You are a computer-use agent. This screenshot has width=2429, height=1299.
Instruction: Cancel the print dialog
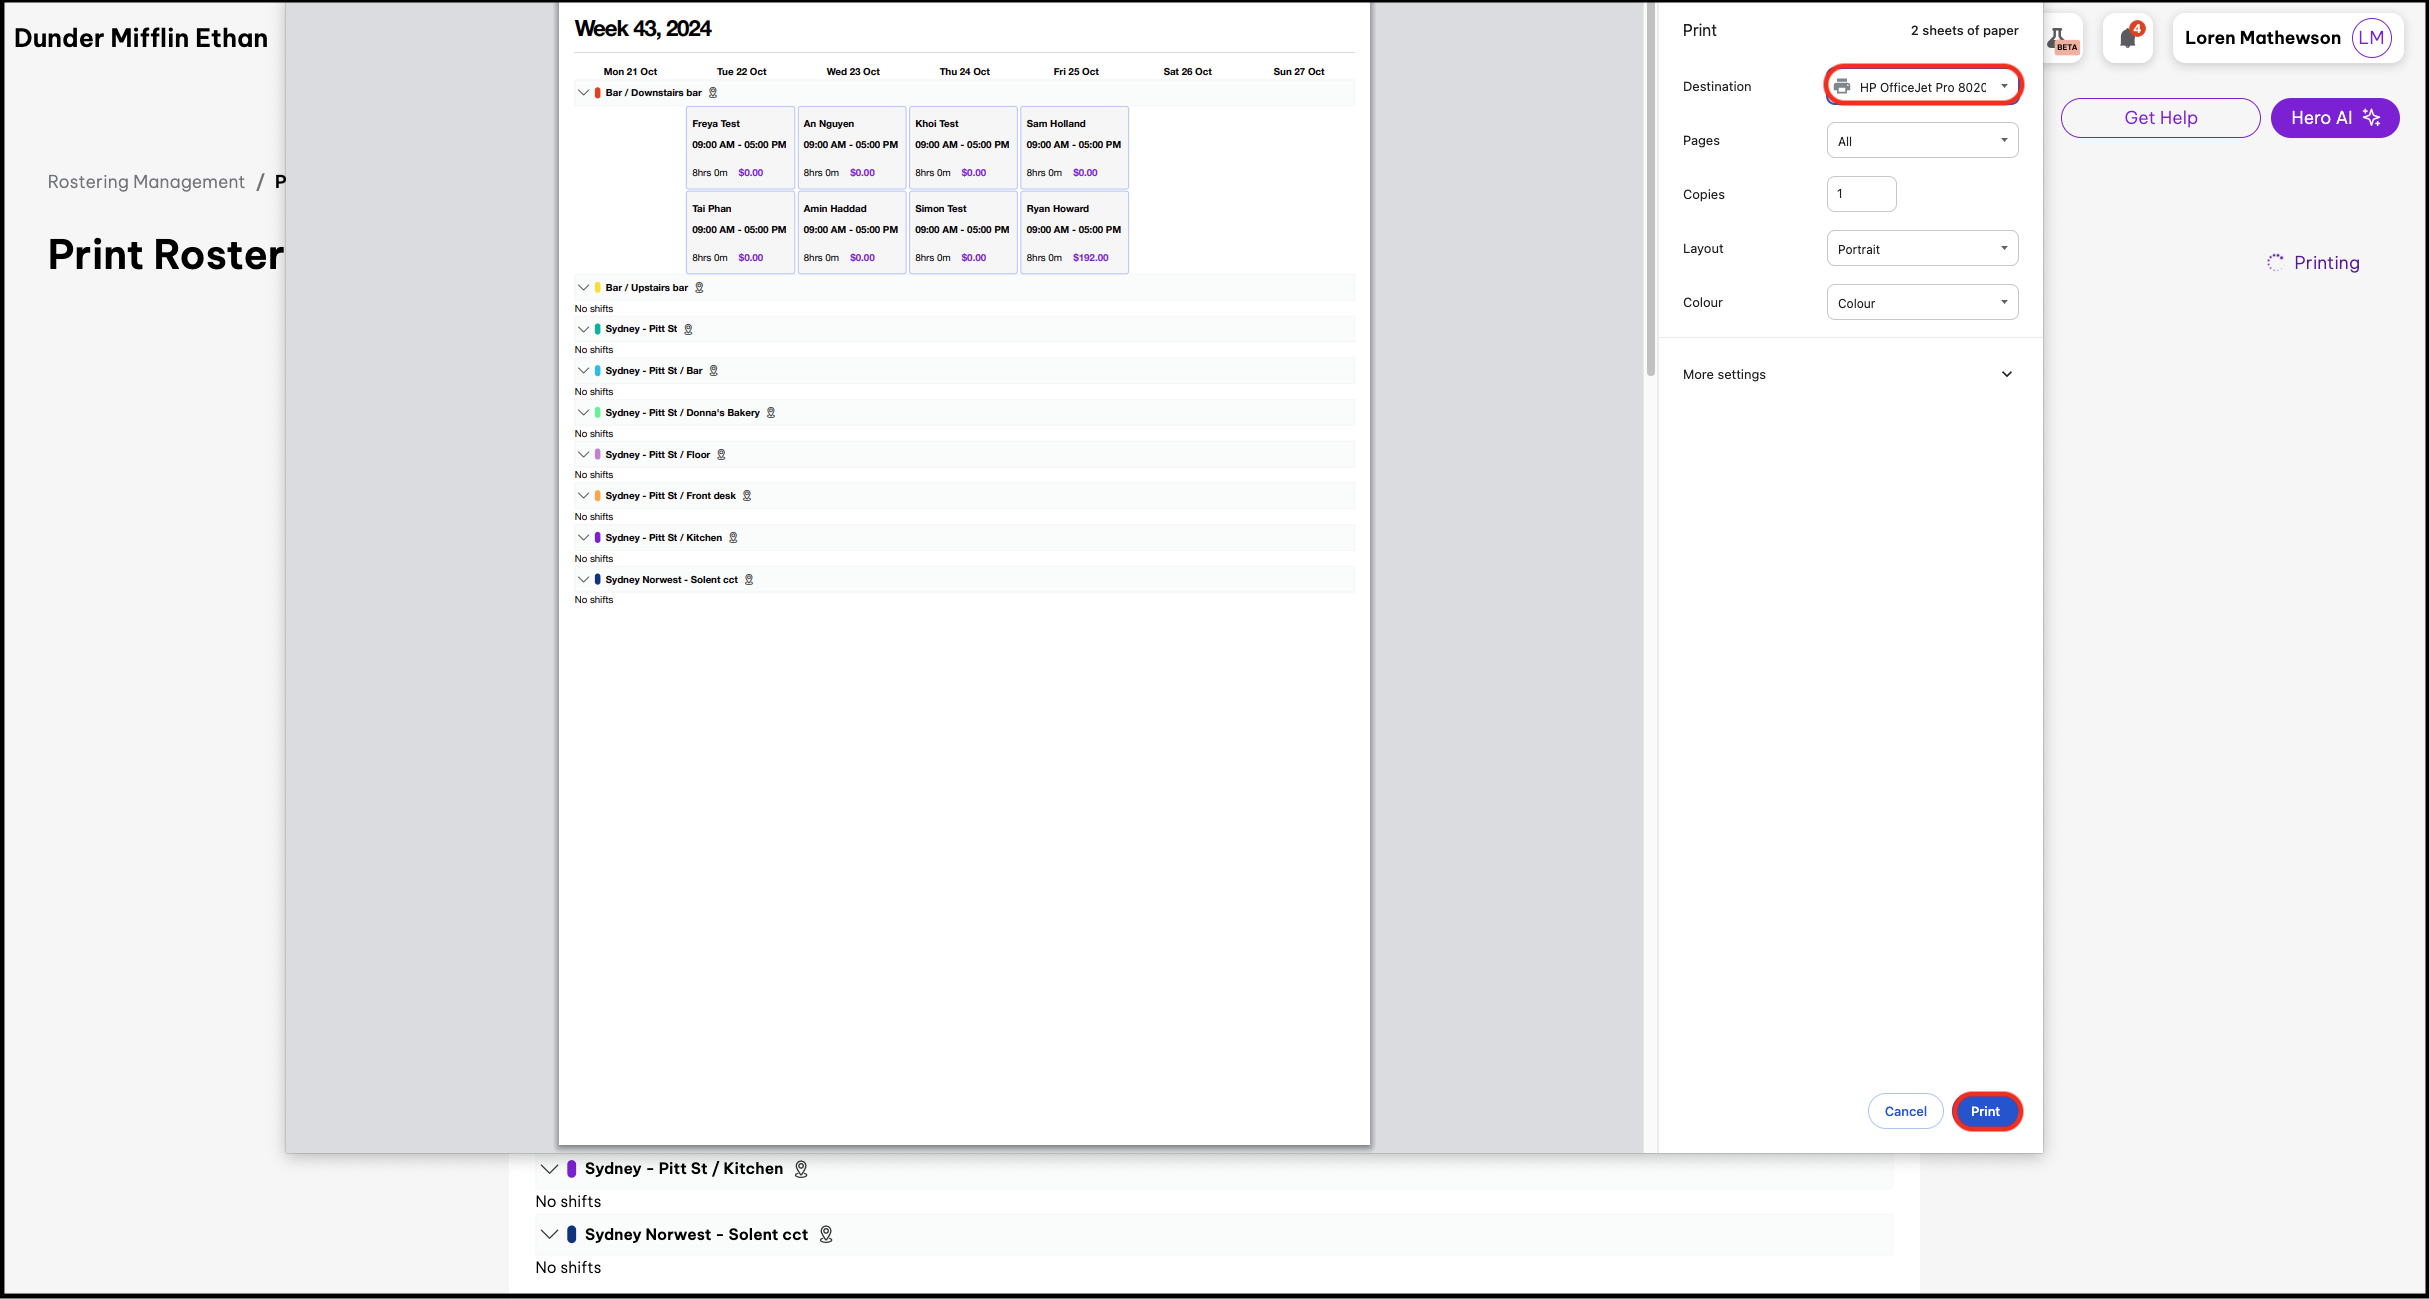coord(1905,1111)
